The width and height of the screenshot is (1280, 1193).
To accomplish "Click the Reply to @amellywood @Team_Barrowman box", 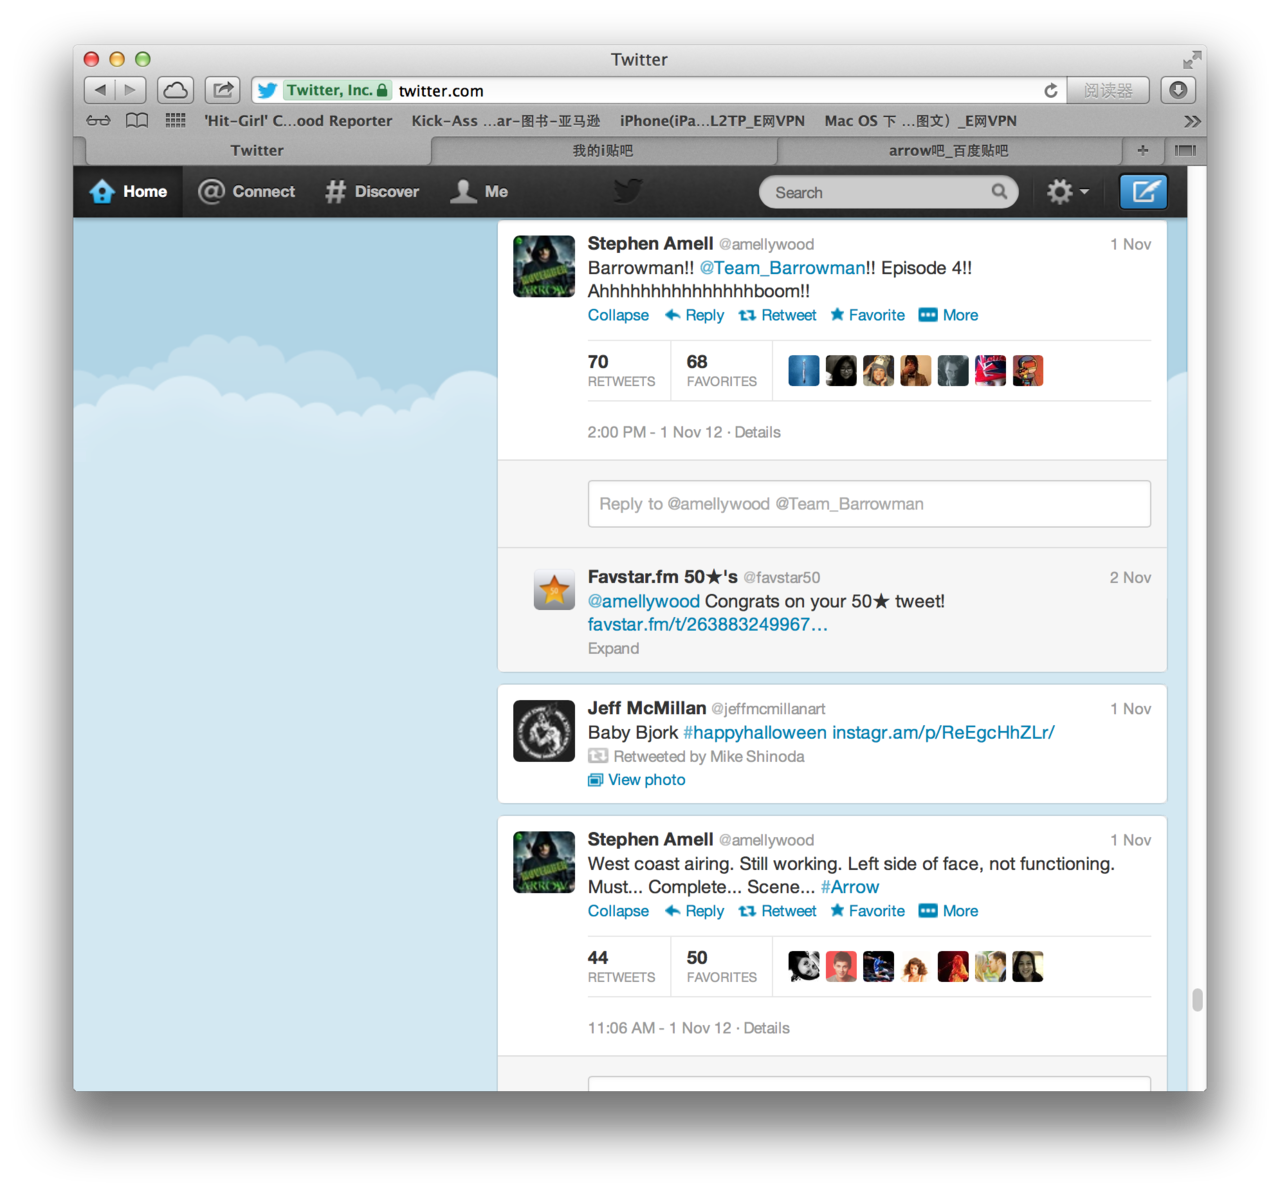I will pos(869,504).
